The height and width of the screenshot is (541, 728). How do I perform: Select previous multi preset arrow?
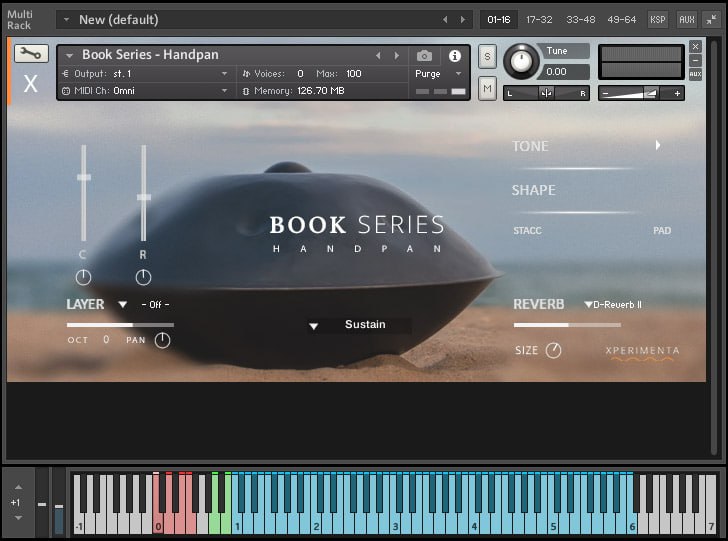[445, 20]
